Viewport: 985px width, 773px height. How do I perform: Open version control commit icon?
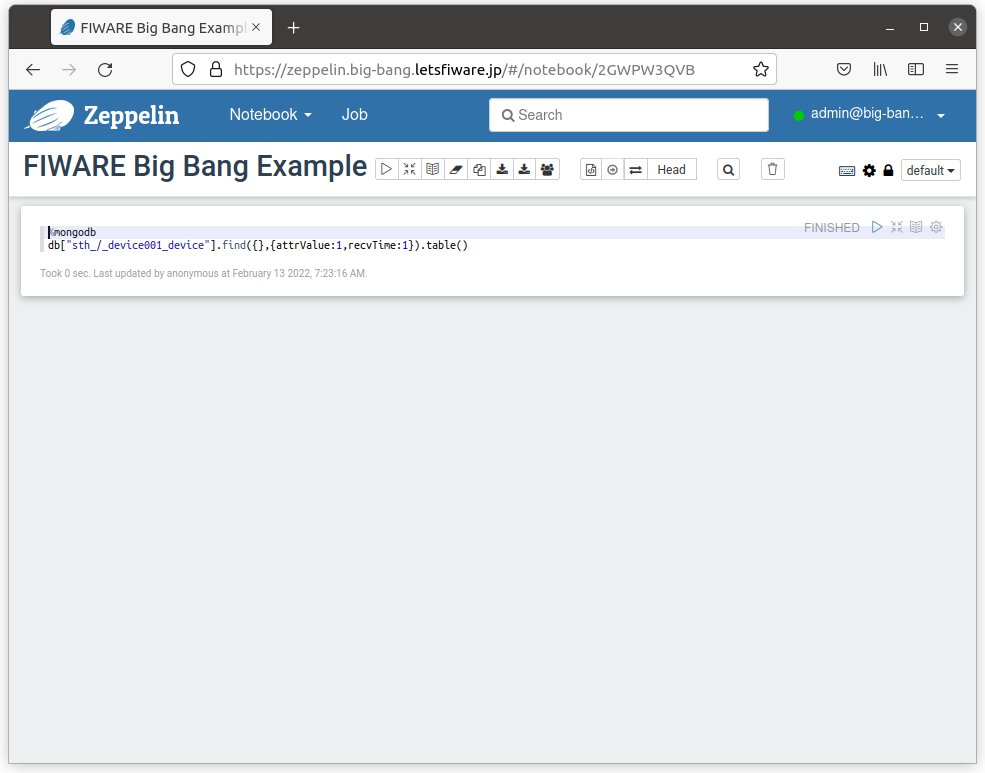click(590, 170)
